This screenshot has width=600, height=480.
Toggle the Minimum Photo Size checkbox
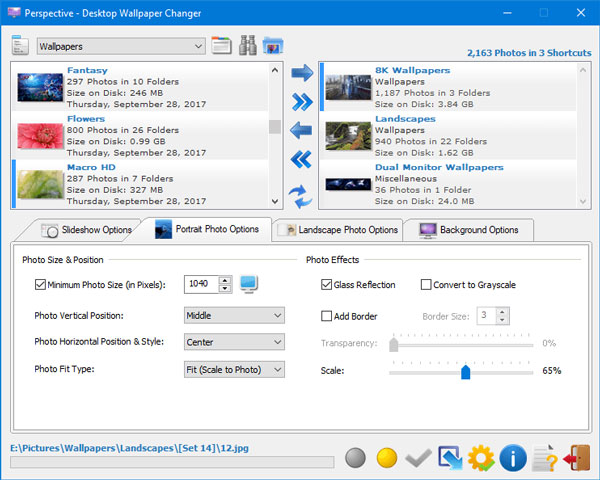pyautogui.click(x=41, y=285)
